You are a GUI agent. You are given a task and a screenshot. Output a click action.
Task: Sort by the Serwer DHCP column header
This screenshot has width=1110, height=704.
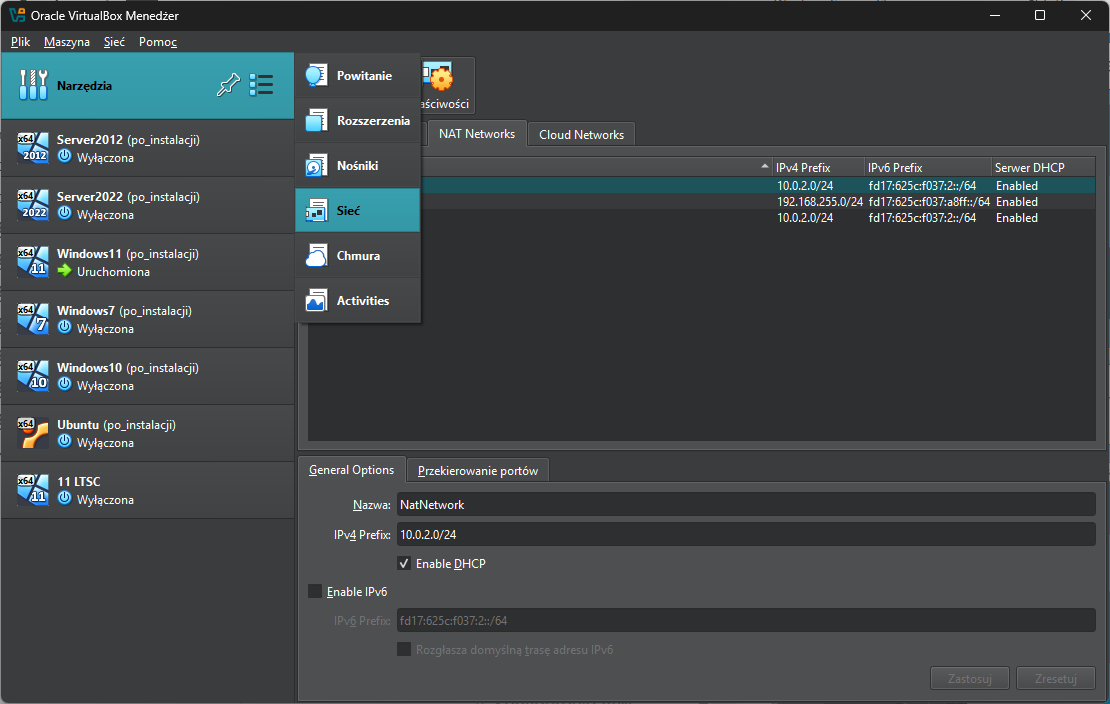click(x=1043, y=168)
